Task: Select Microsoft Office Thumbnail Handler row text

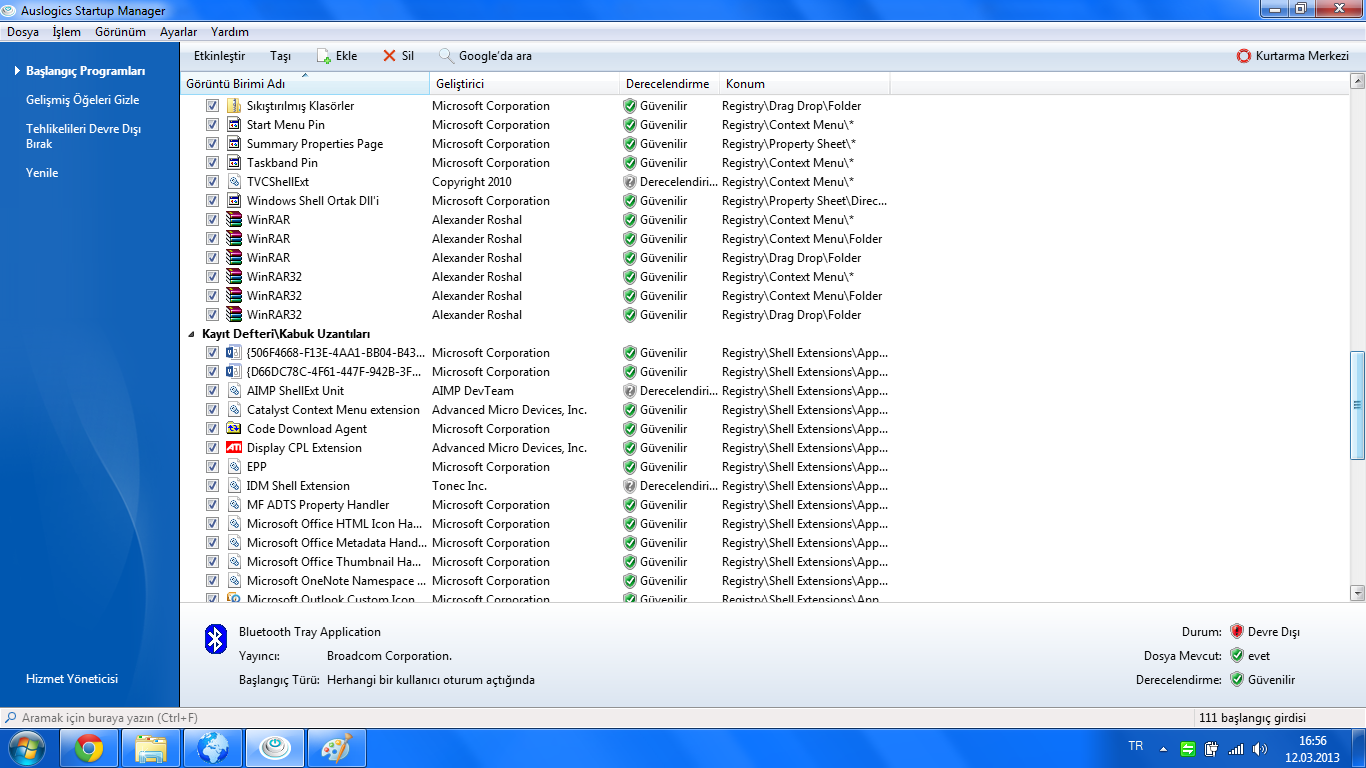Action: (x=335, y=562)
